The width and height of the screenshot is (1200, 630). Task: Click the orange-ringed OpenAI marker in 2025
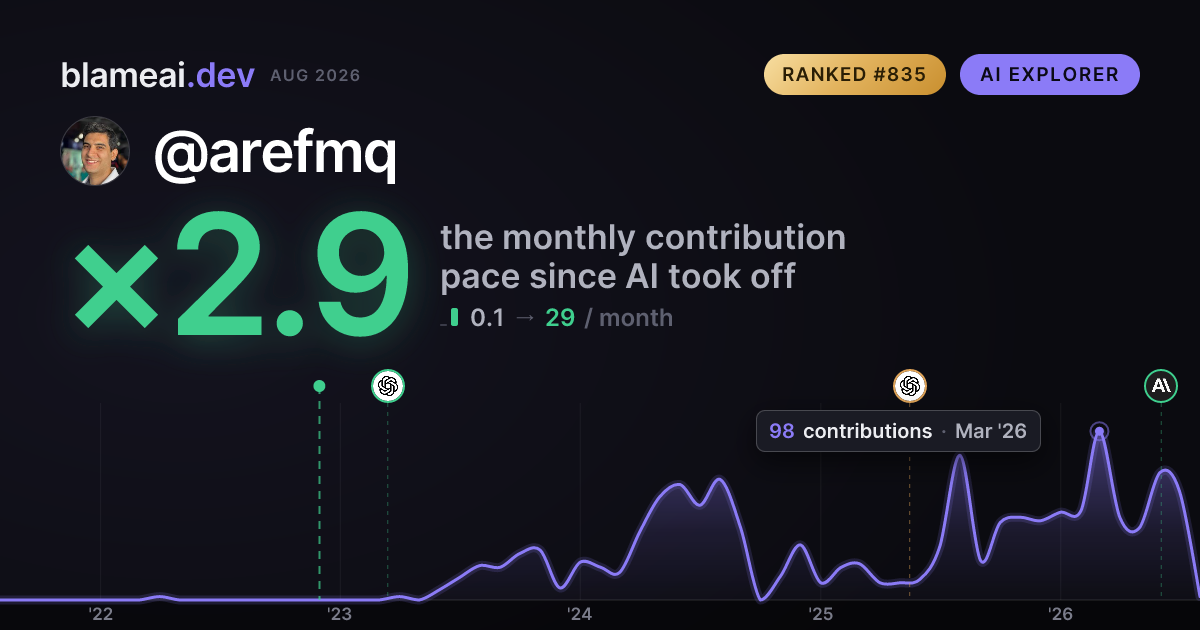(909, 386)
